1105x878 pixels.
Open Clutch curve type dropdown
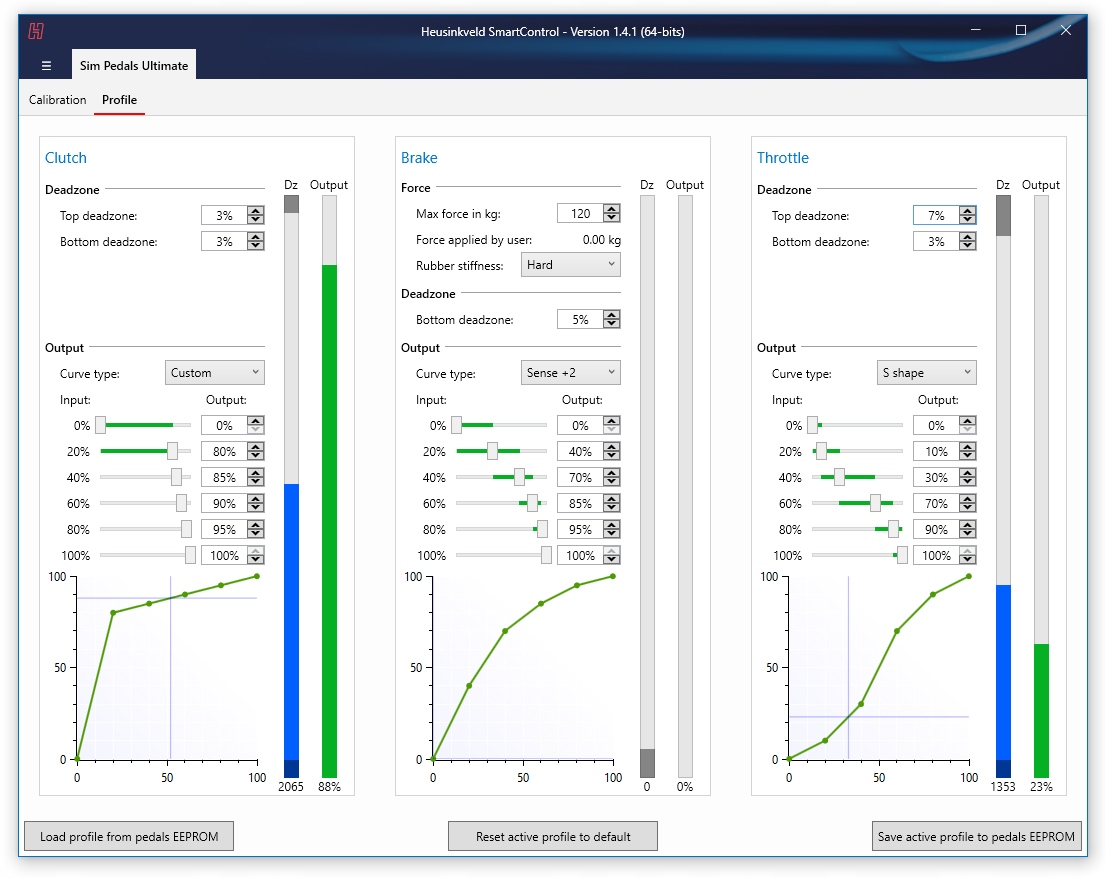pos(215,373)
